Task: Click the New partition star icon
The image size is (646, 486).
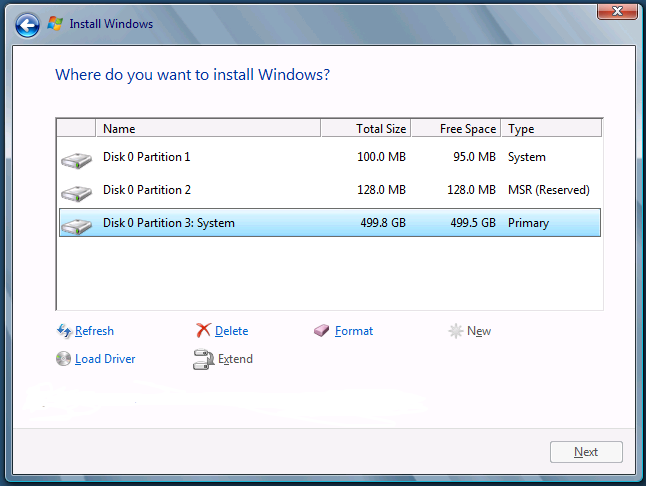Action: 456,331
